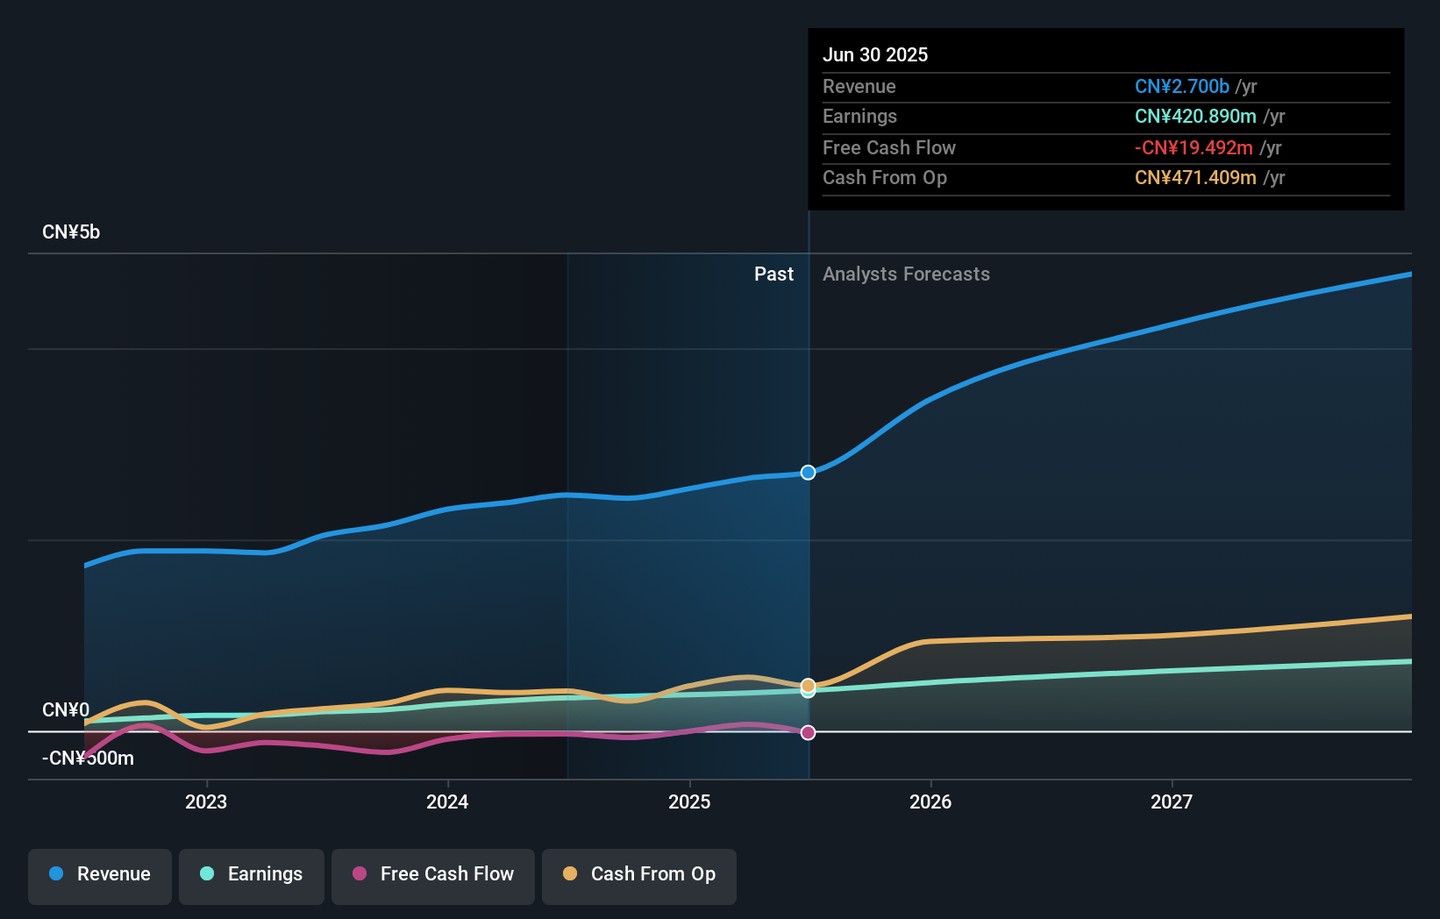Select the 2023 x-axis label

click(x=206, y=802)
